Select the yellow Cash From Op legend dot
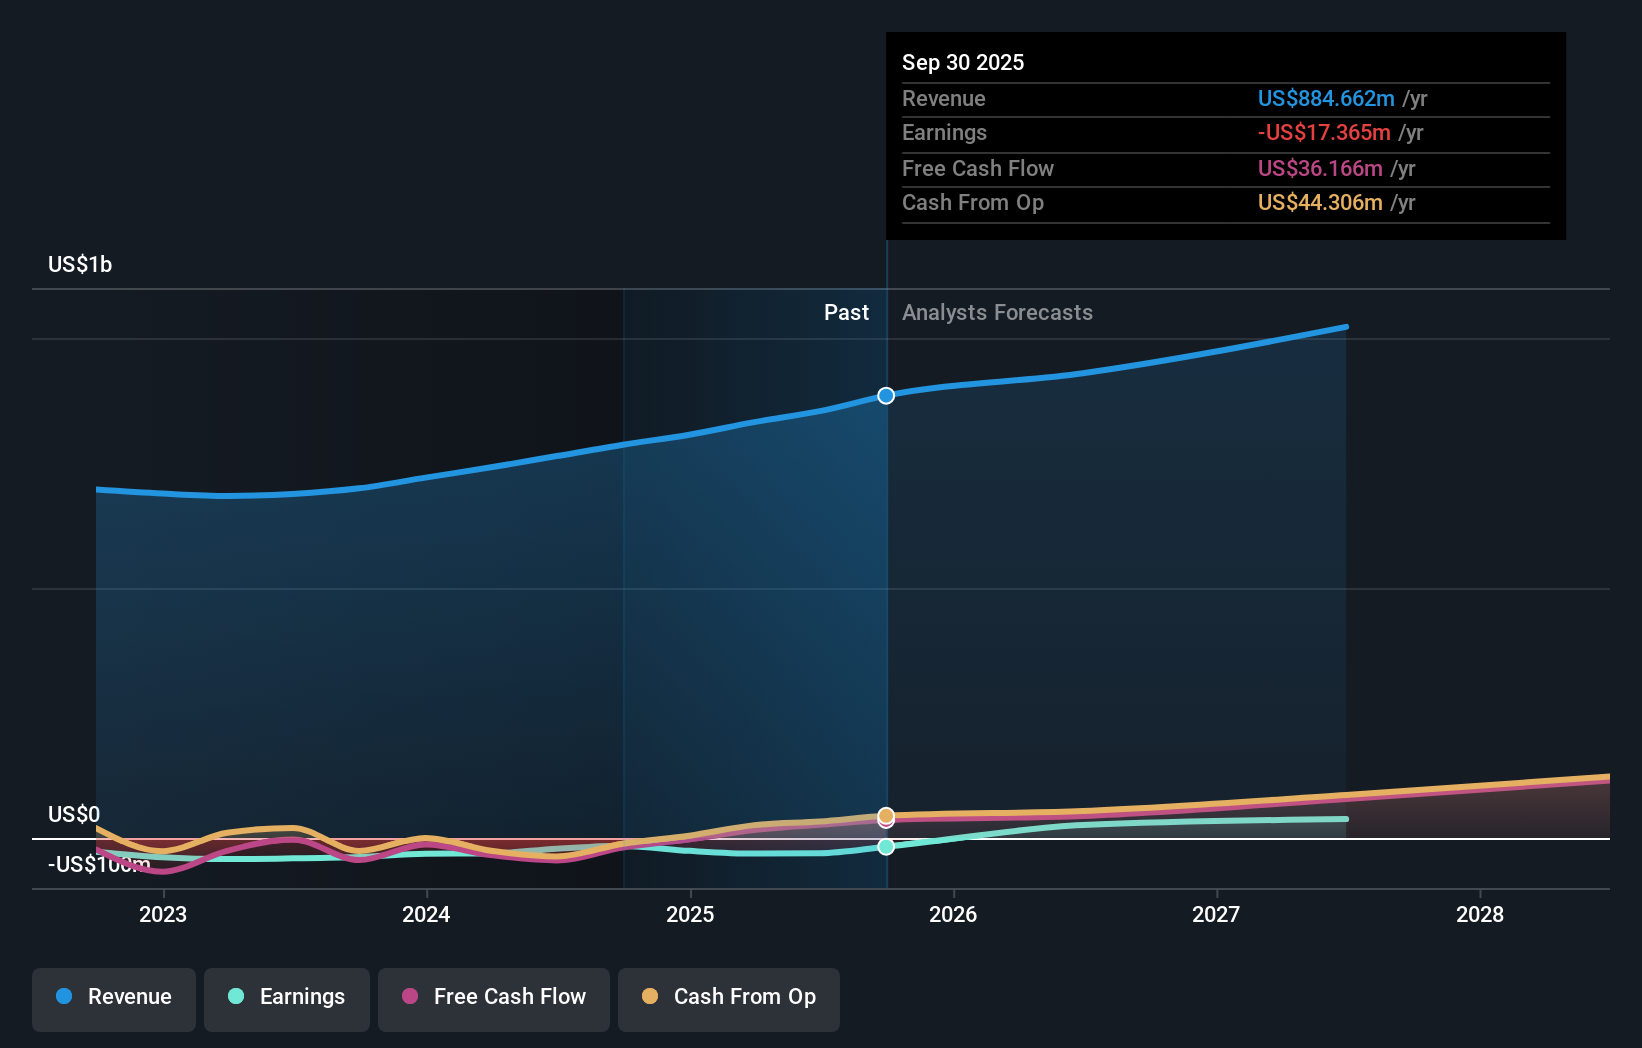1642x1048 pixels. point(650,997)
